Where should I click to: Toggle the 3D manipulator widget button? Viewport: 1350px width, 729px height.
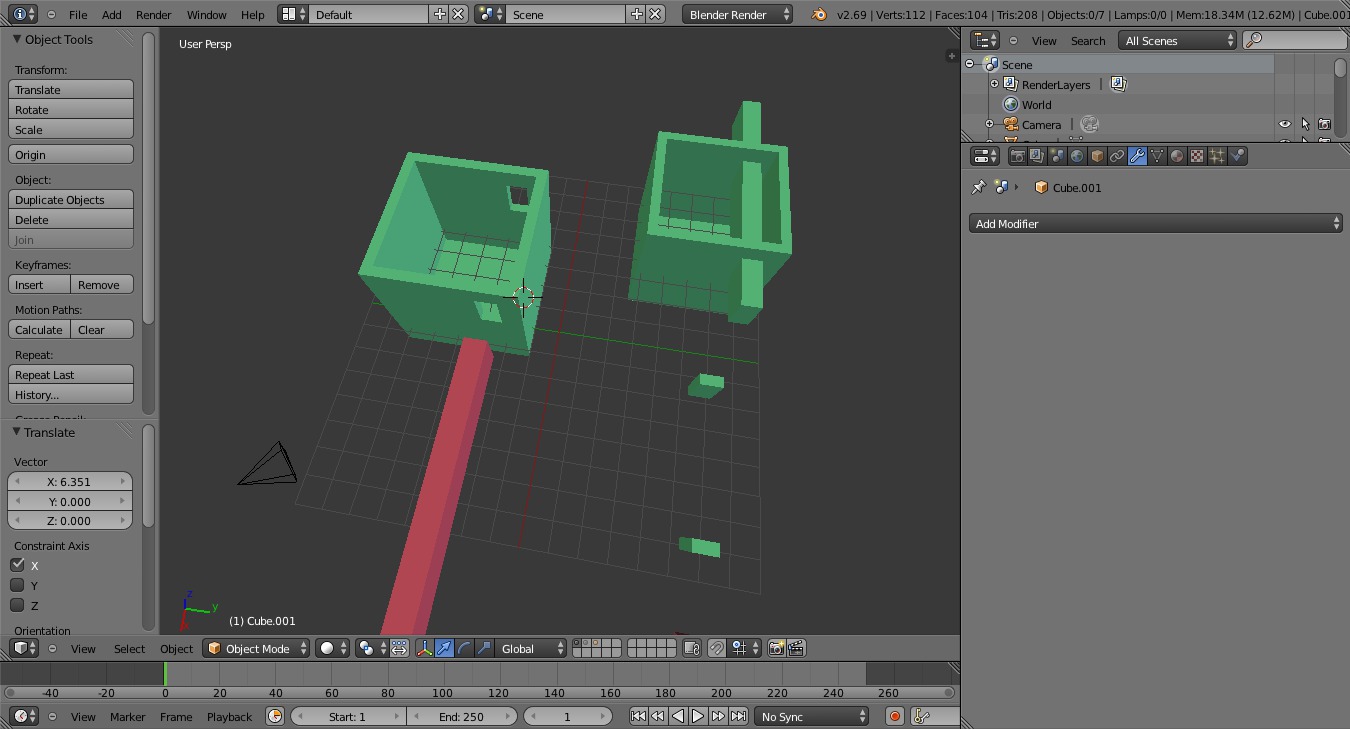(x=424, y=648)
